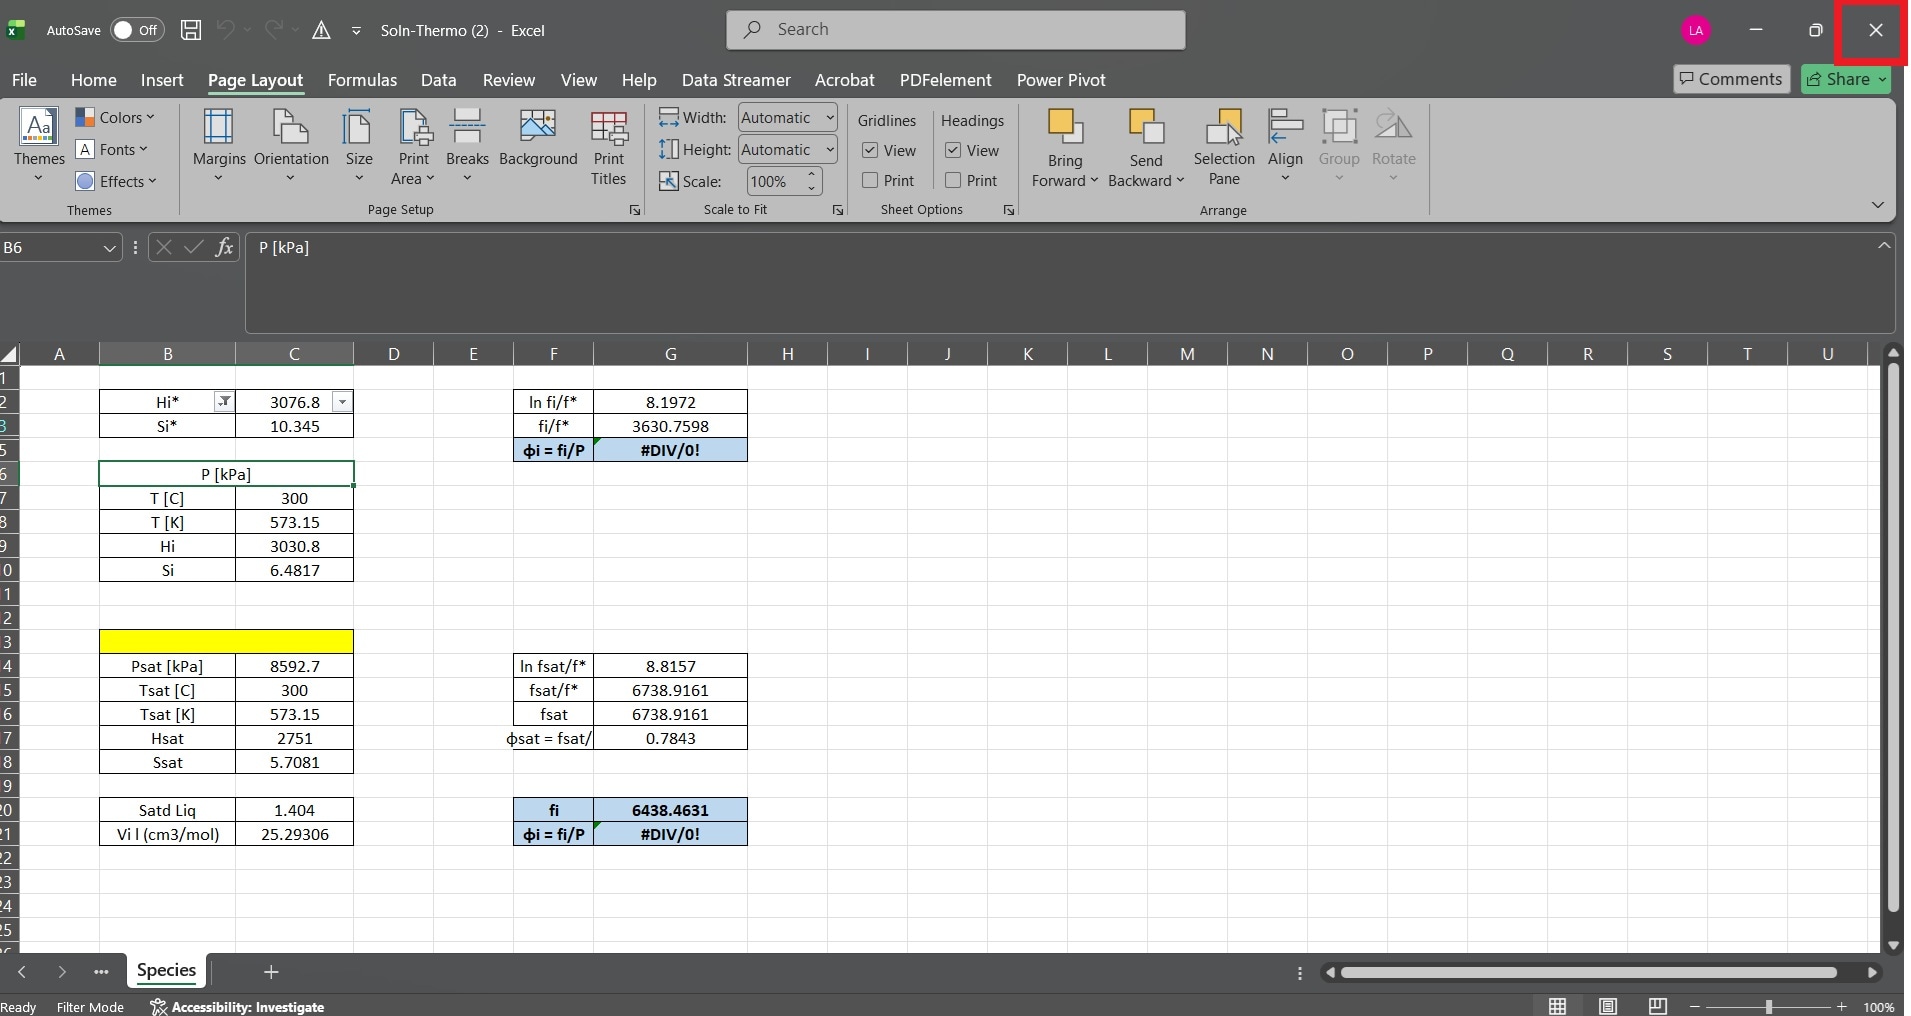Open the Name Box dropdown
Image resolution: width=1911 pixels, height=1016 pixels.
click(108, 247)
